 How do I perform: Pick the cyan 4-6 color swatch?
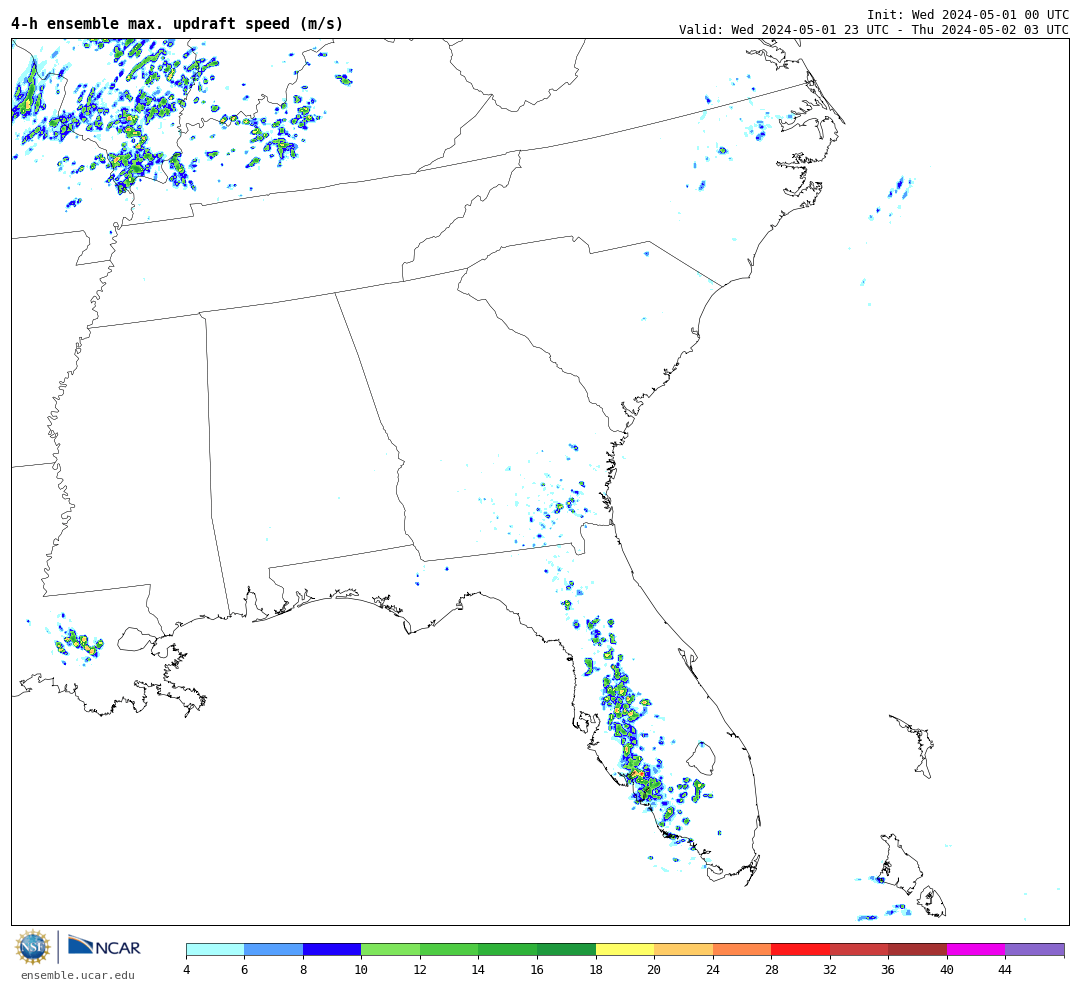tap(216, 949)
